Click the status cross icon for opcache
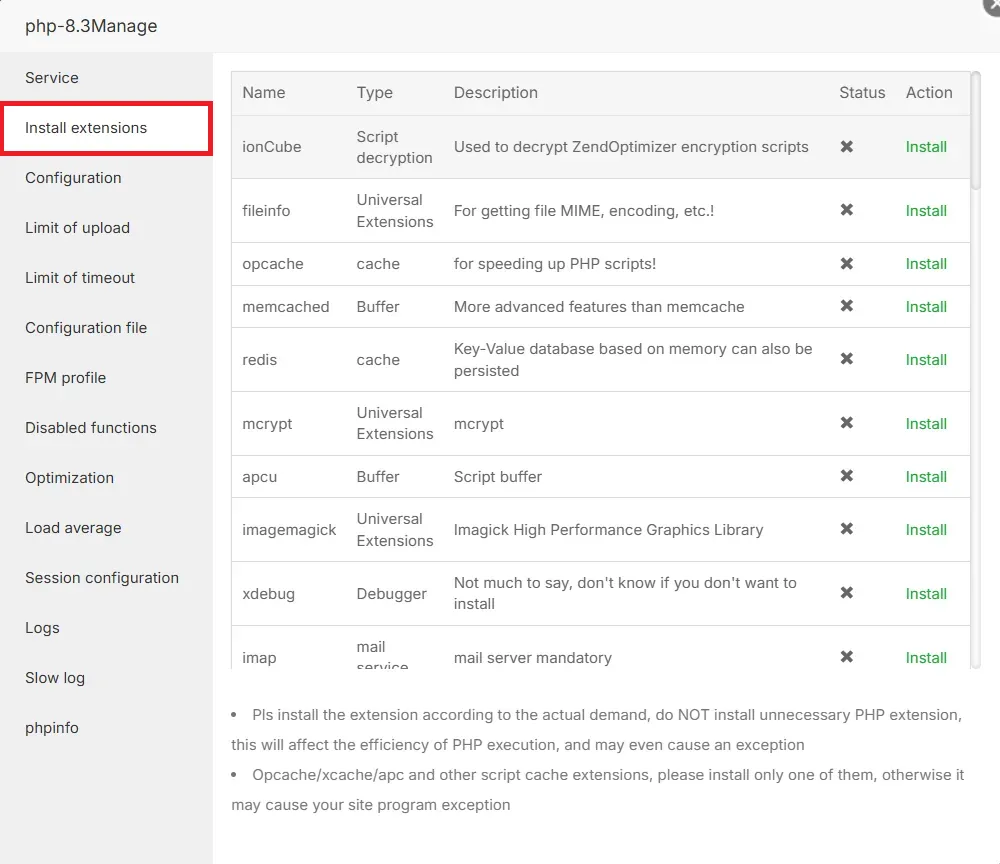 pos(846,264)
